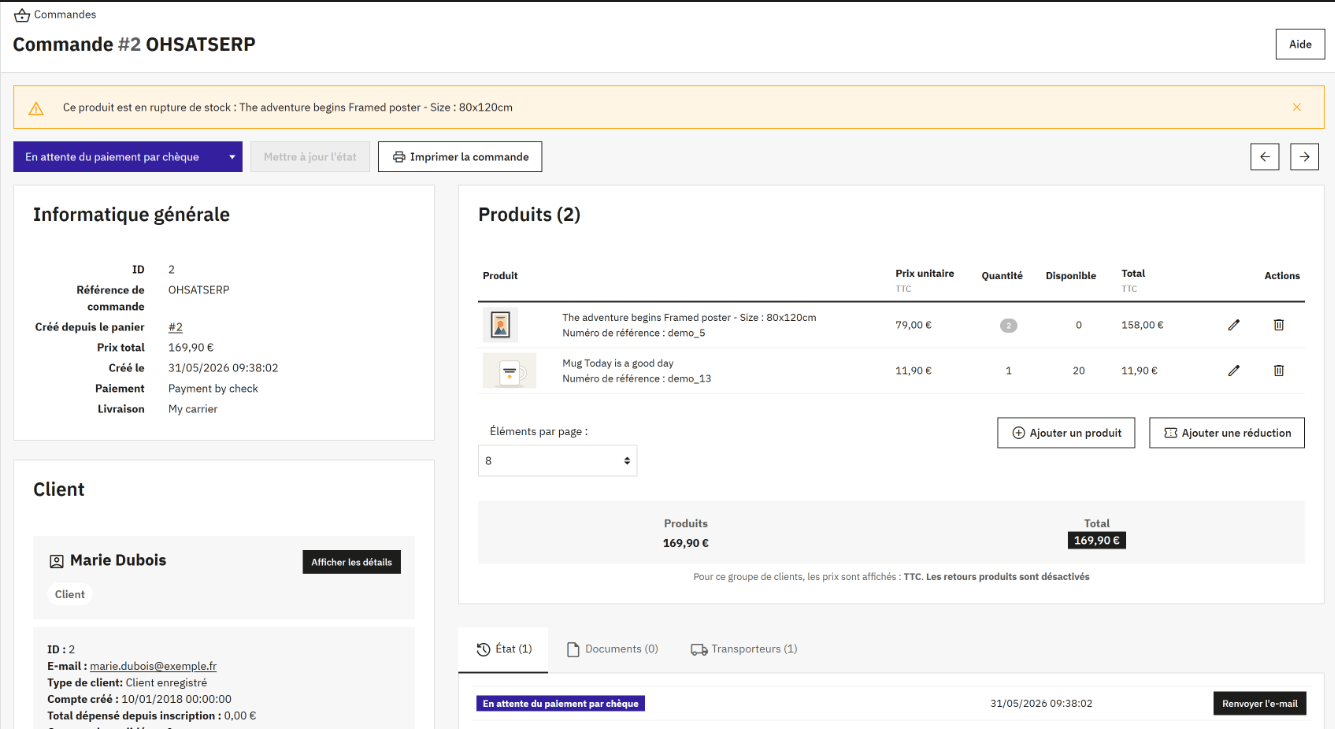Image resolution: width=1335 pixels, height=729 pixels.
Task: Click the Prix unitaire column header
Action: pos(925,274)
